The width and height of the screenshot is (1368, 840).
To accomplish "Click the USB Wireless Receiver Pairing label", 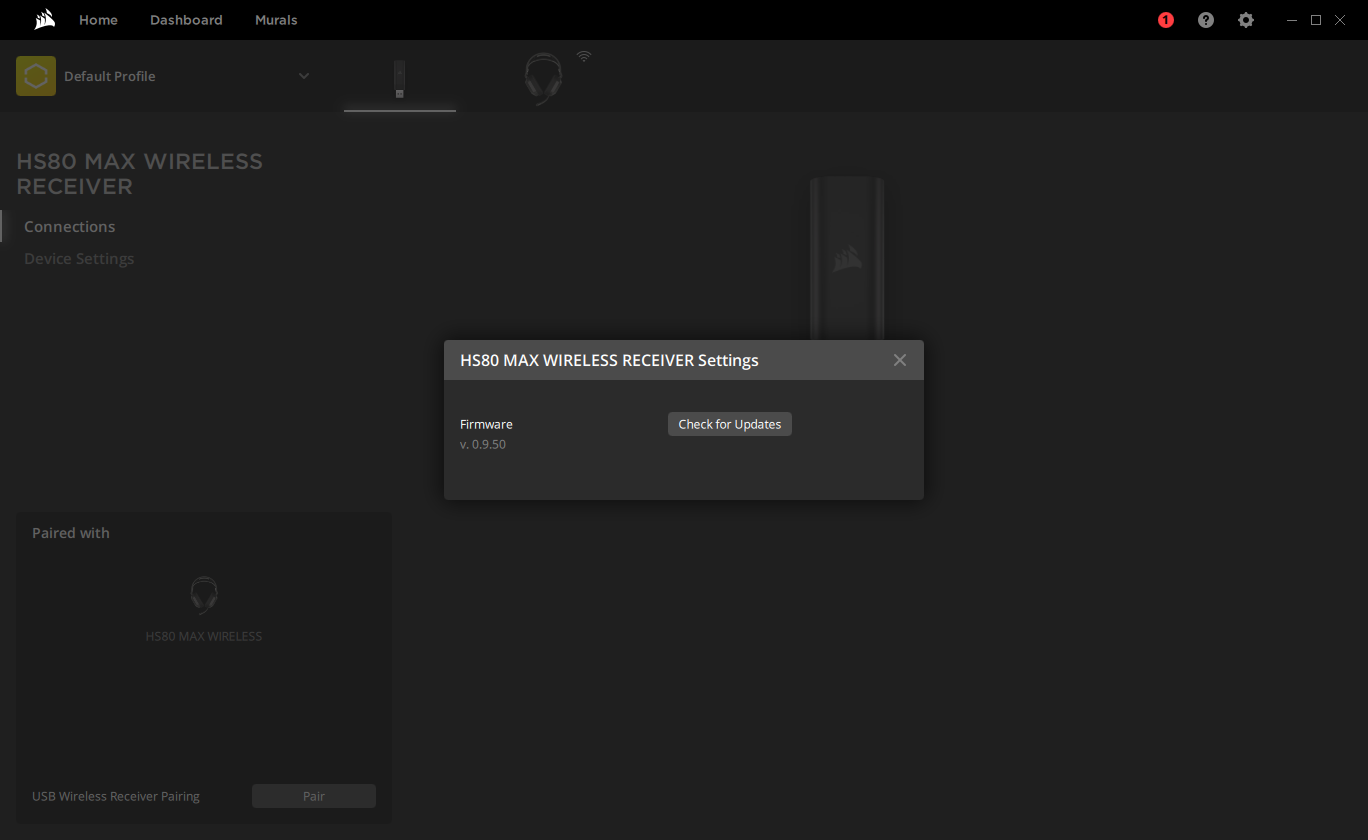I will tap(116, 797).
